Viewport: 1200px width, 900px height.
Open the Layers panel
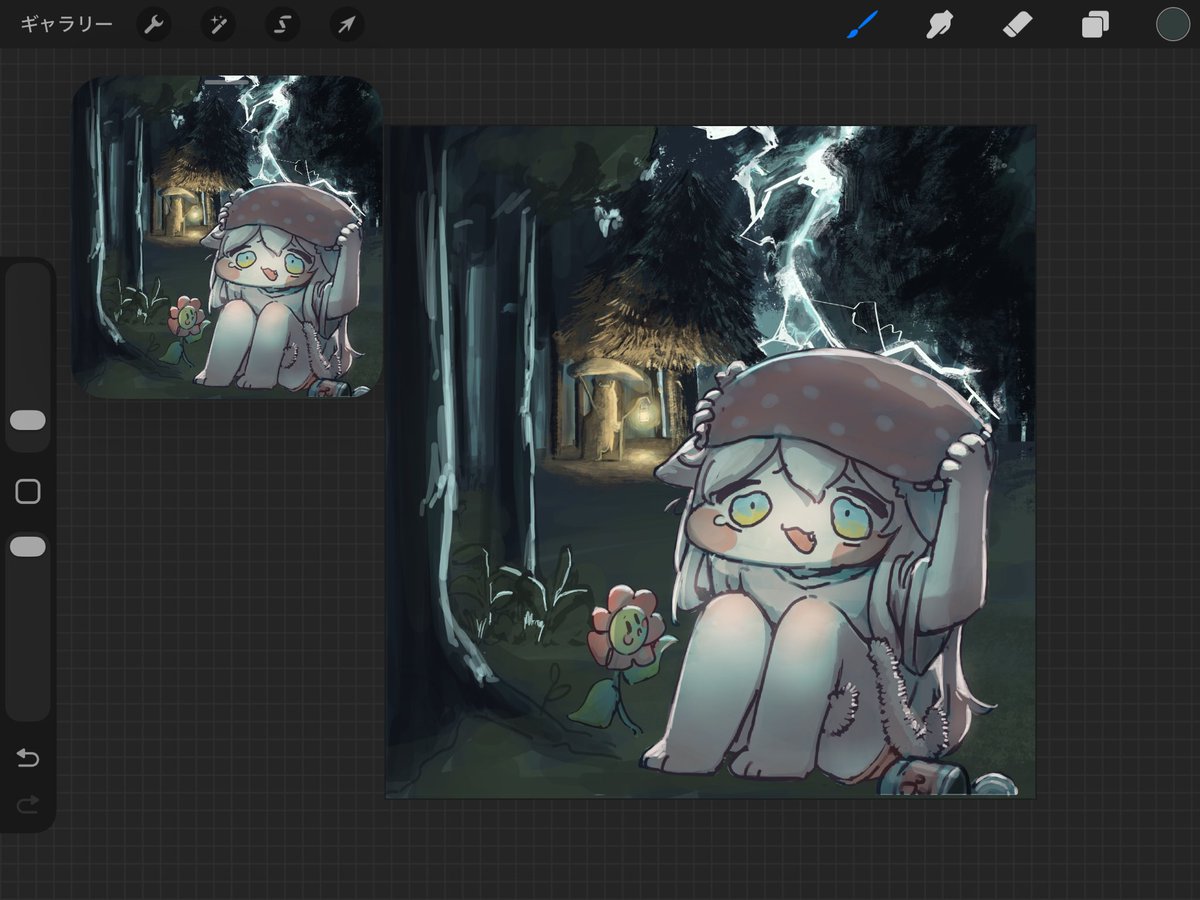pyautogui.click(x=1095, y=24)
